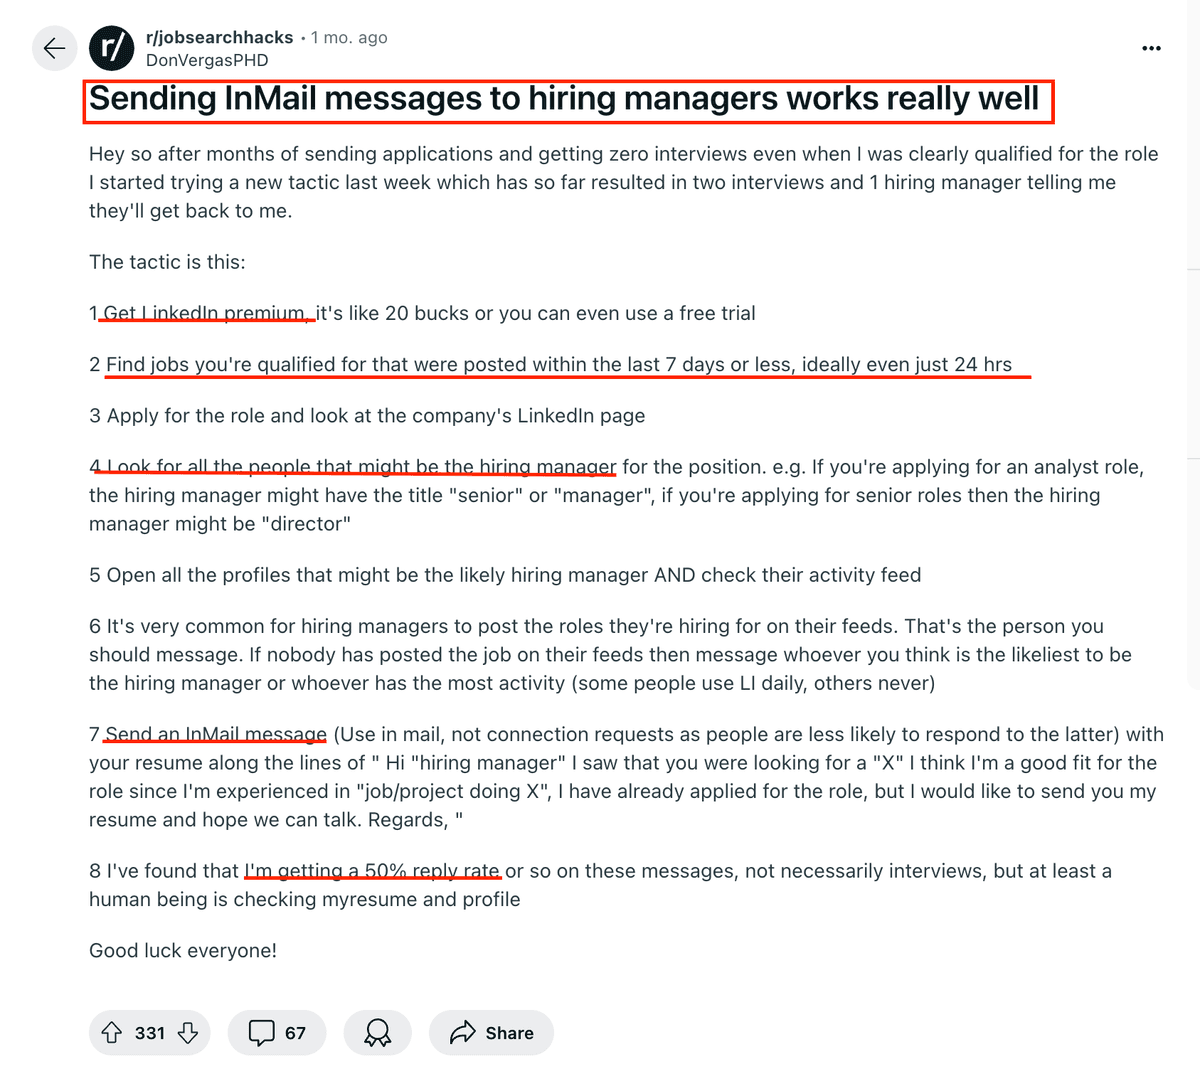Click the back arrow to return
The image size is (1200, 1066).
(55, 48)
